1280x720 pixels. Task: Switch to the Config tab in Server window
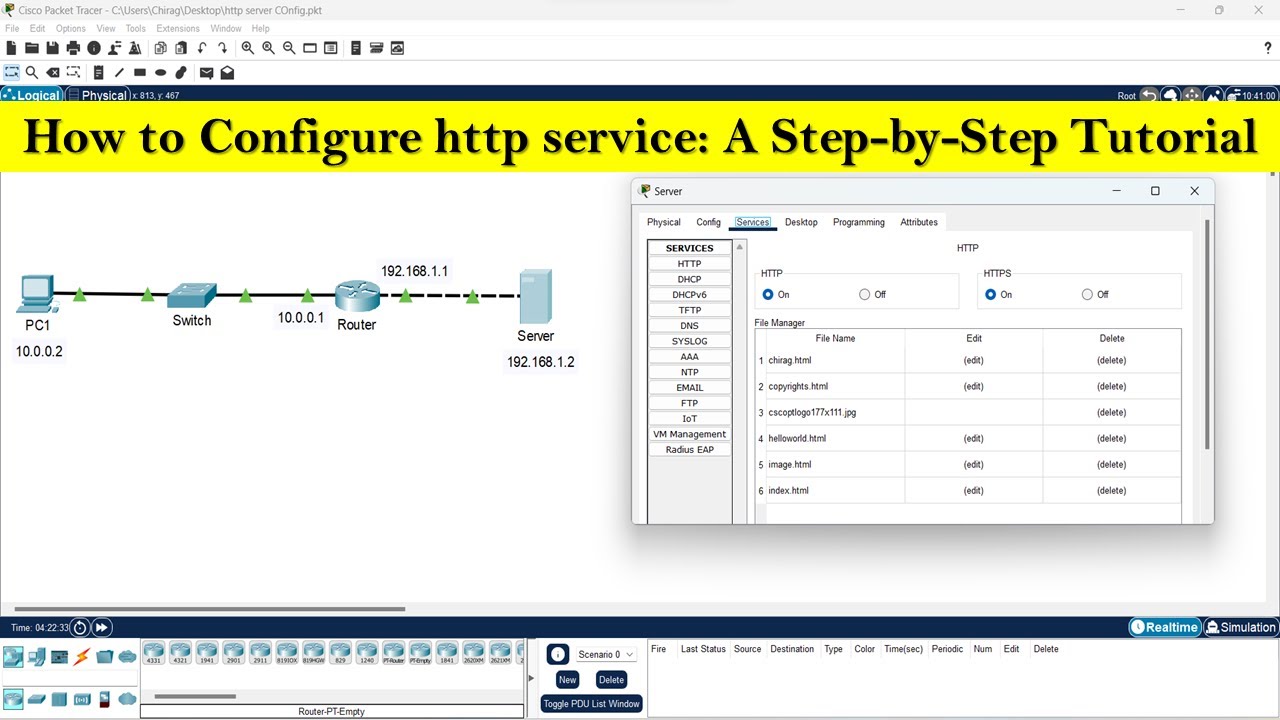click(708, 222)
